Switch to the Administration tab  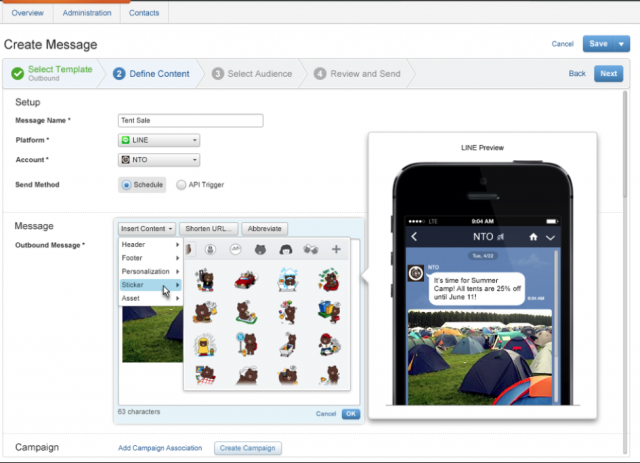(x=87, y=13)
